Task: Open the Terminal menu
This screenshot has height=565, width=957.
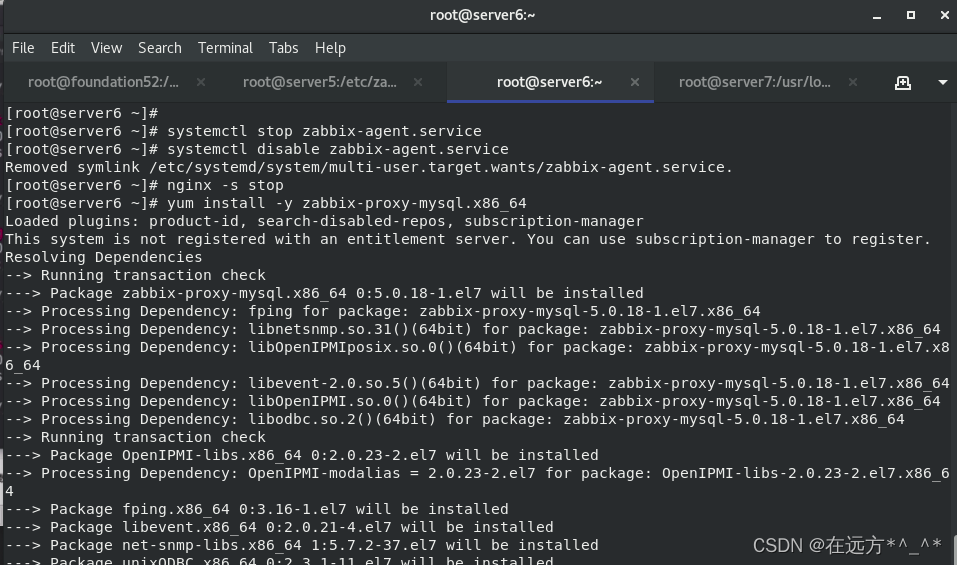Action: point(225,48)
